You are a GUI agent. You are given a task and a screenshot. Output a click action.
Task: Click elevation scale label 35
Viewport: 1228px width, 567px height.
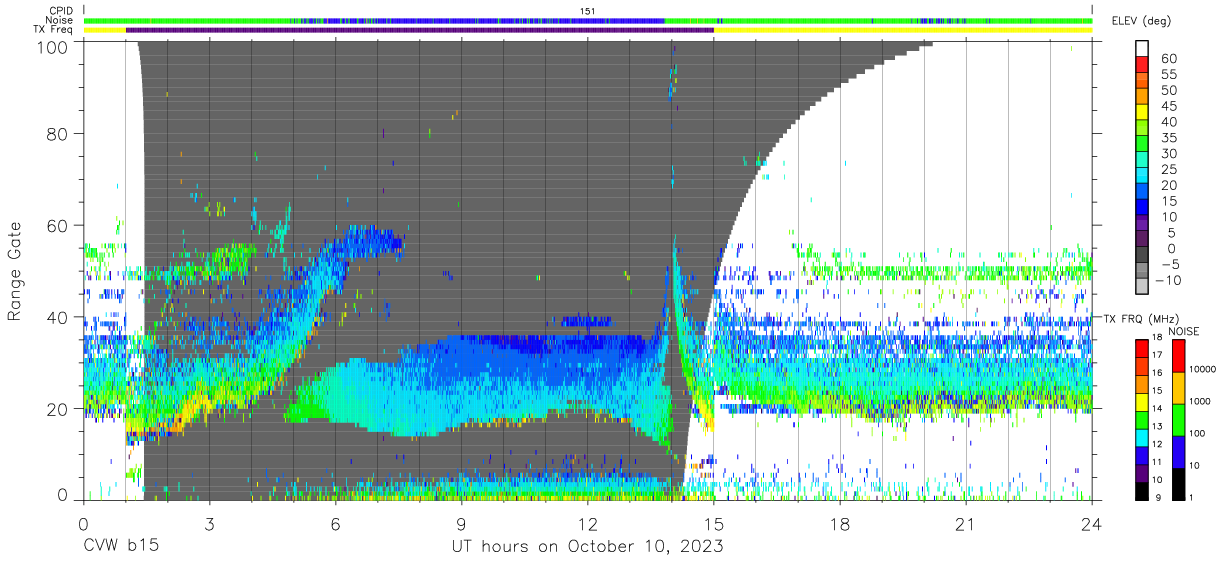[1169, 138]
